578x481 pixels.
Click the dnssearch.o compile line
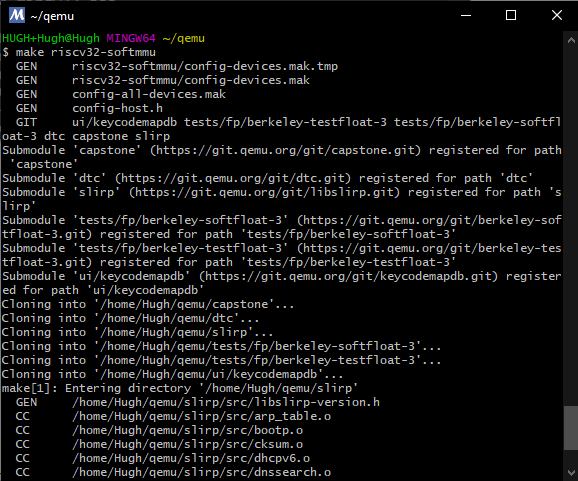[173, 473]
